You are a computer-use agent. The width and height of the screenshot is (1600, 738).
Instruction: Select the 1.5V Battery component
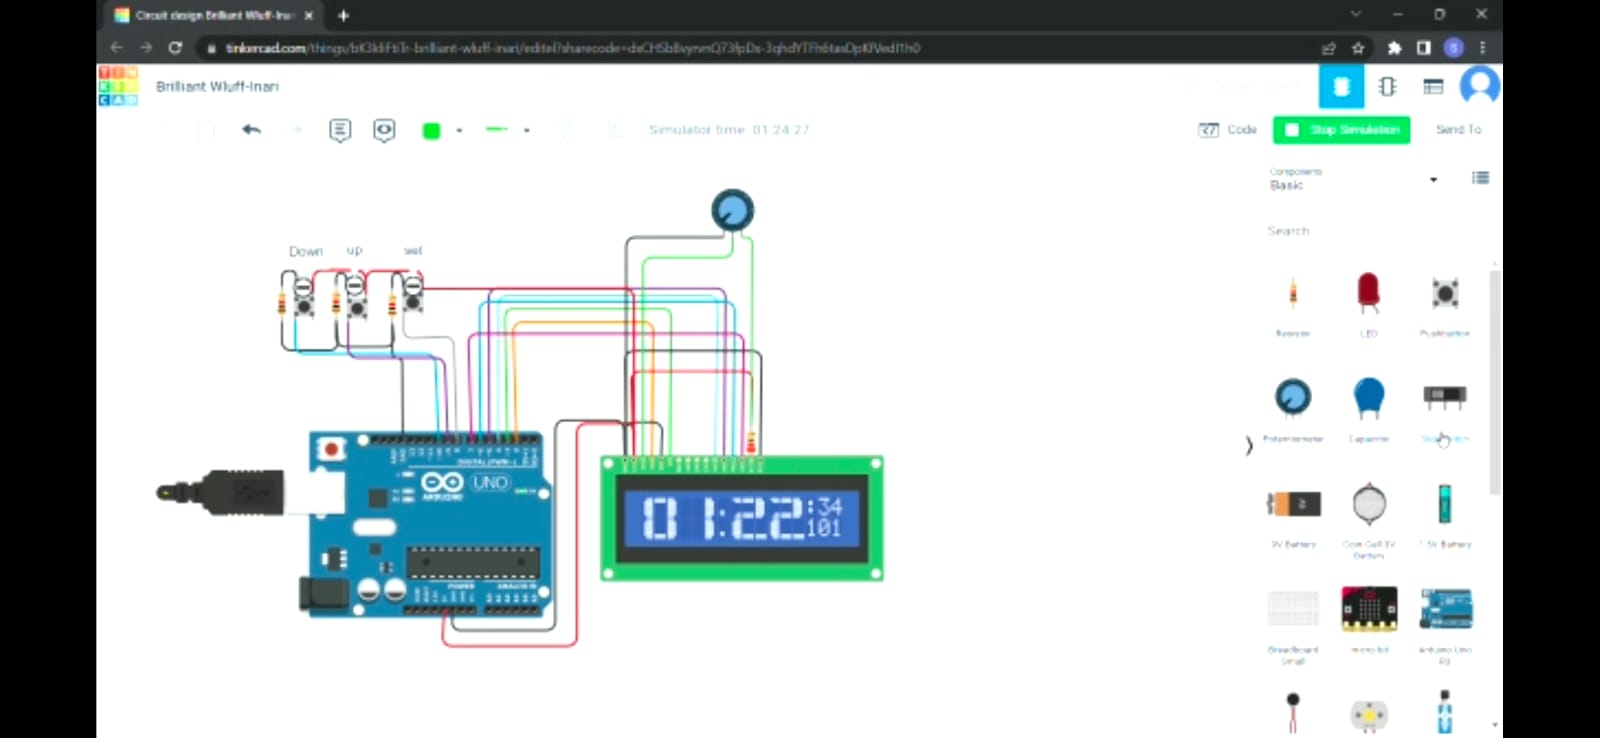1444,514
